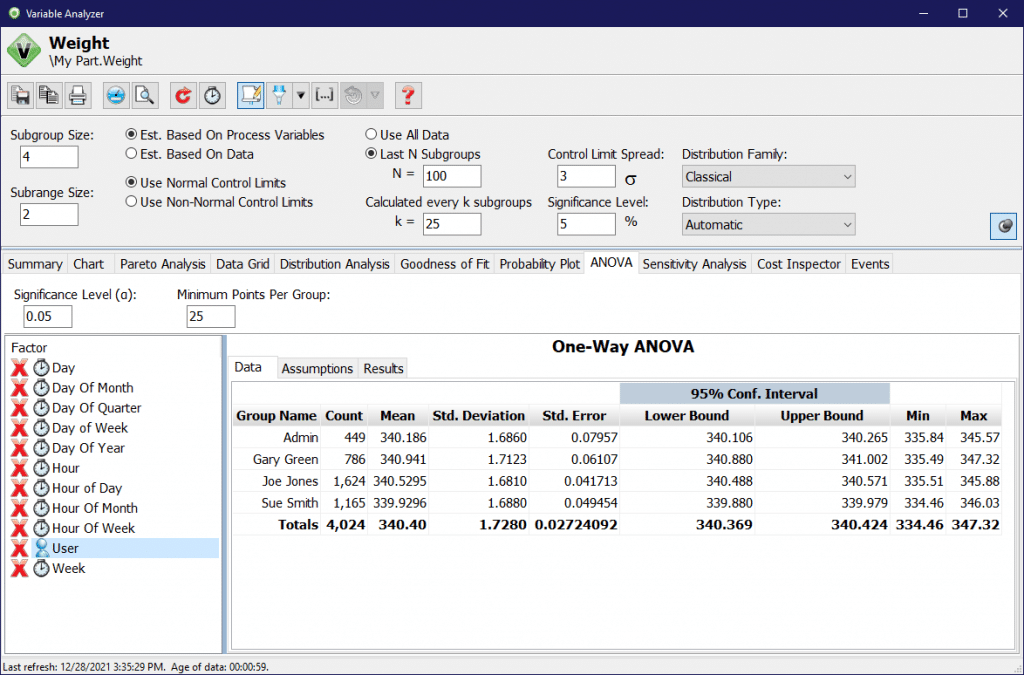
Task: Select the Day of Week factor
Action: click(x=90, y=428)
